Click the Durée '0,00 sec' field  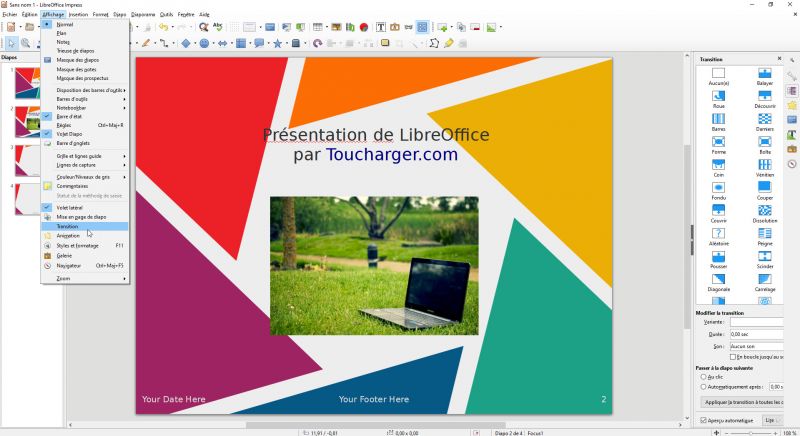tap(756, 334)
